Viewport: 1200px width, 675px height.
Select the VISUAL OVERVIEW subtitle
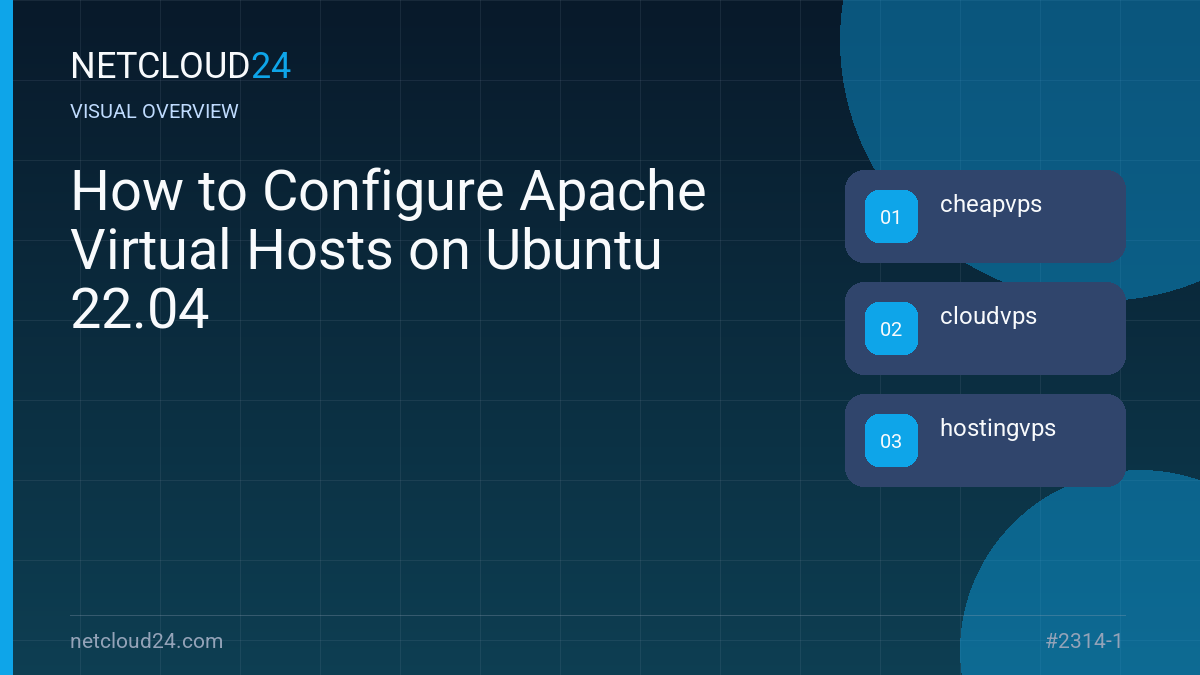(x=155, y=112)
